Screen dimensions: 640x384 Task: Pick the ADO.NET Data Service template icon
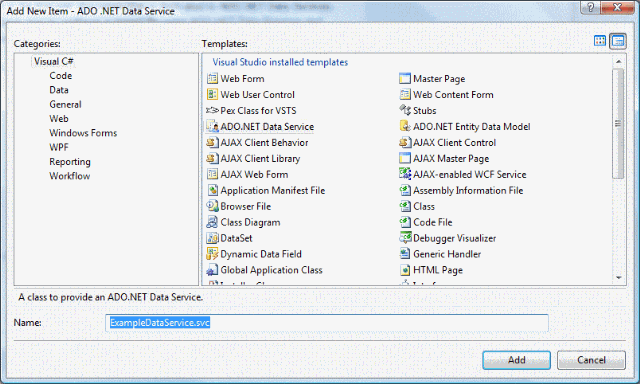point(212,127)
